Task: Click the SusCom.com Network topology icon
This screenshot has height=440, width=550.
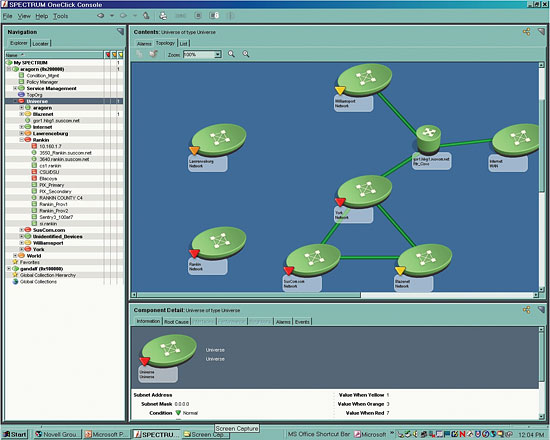Action: (313, 260)
